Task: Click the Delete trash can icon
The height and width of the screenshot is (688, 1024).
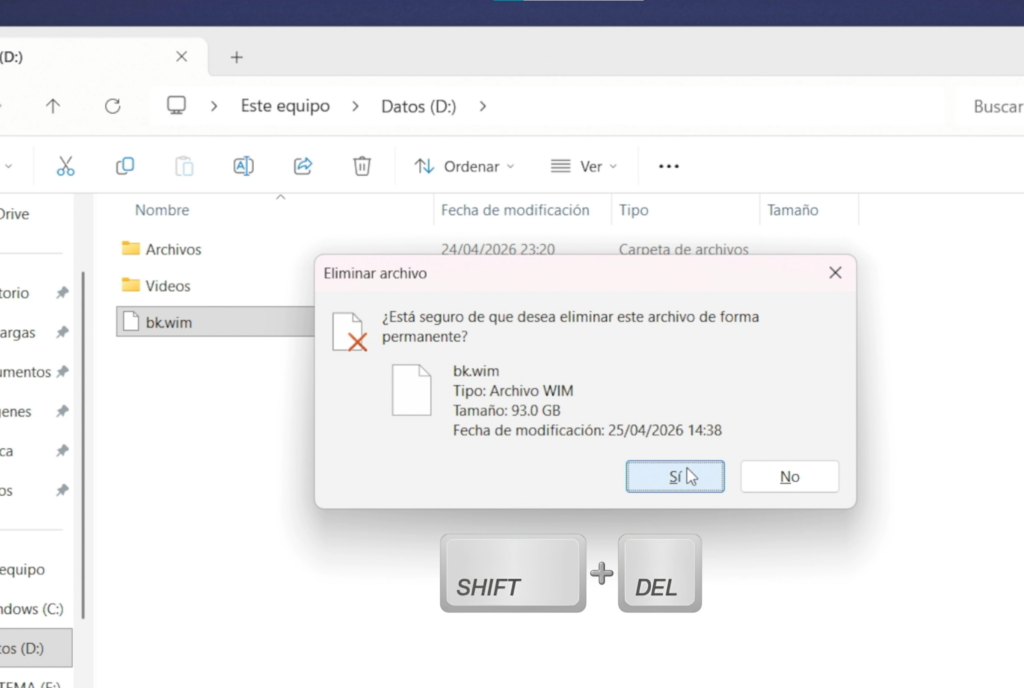Action: [362, 166]
